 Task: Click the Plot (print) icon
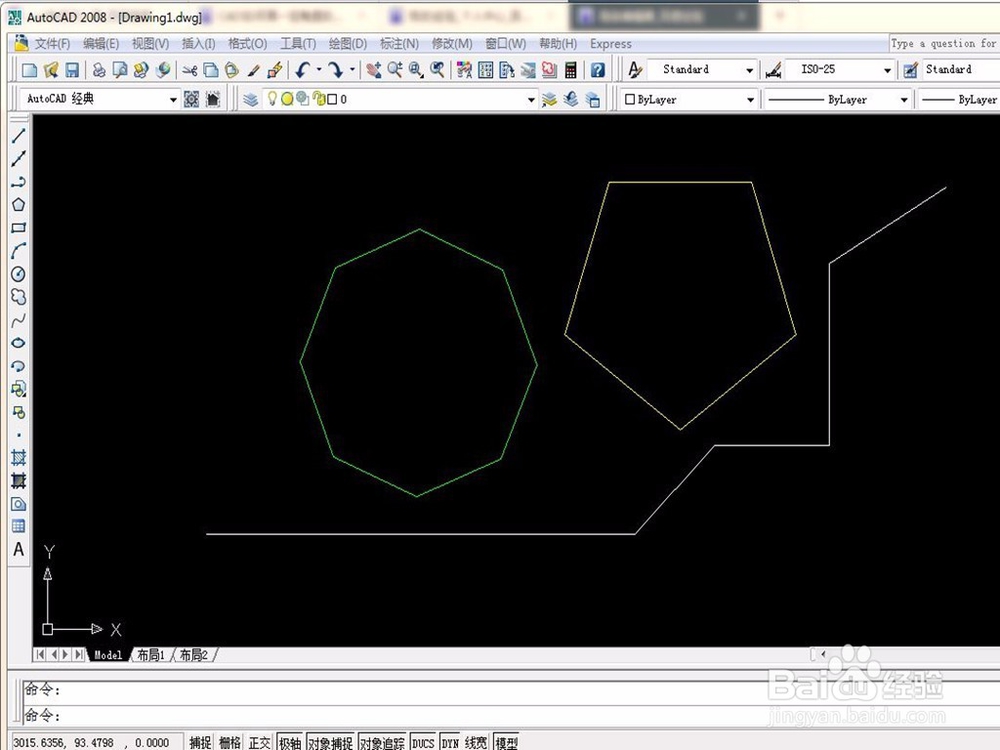coord(99,70)
